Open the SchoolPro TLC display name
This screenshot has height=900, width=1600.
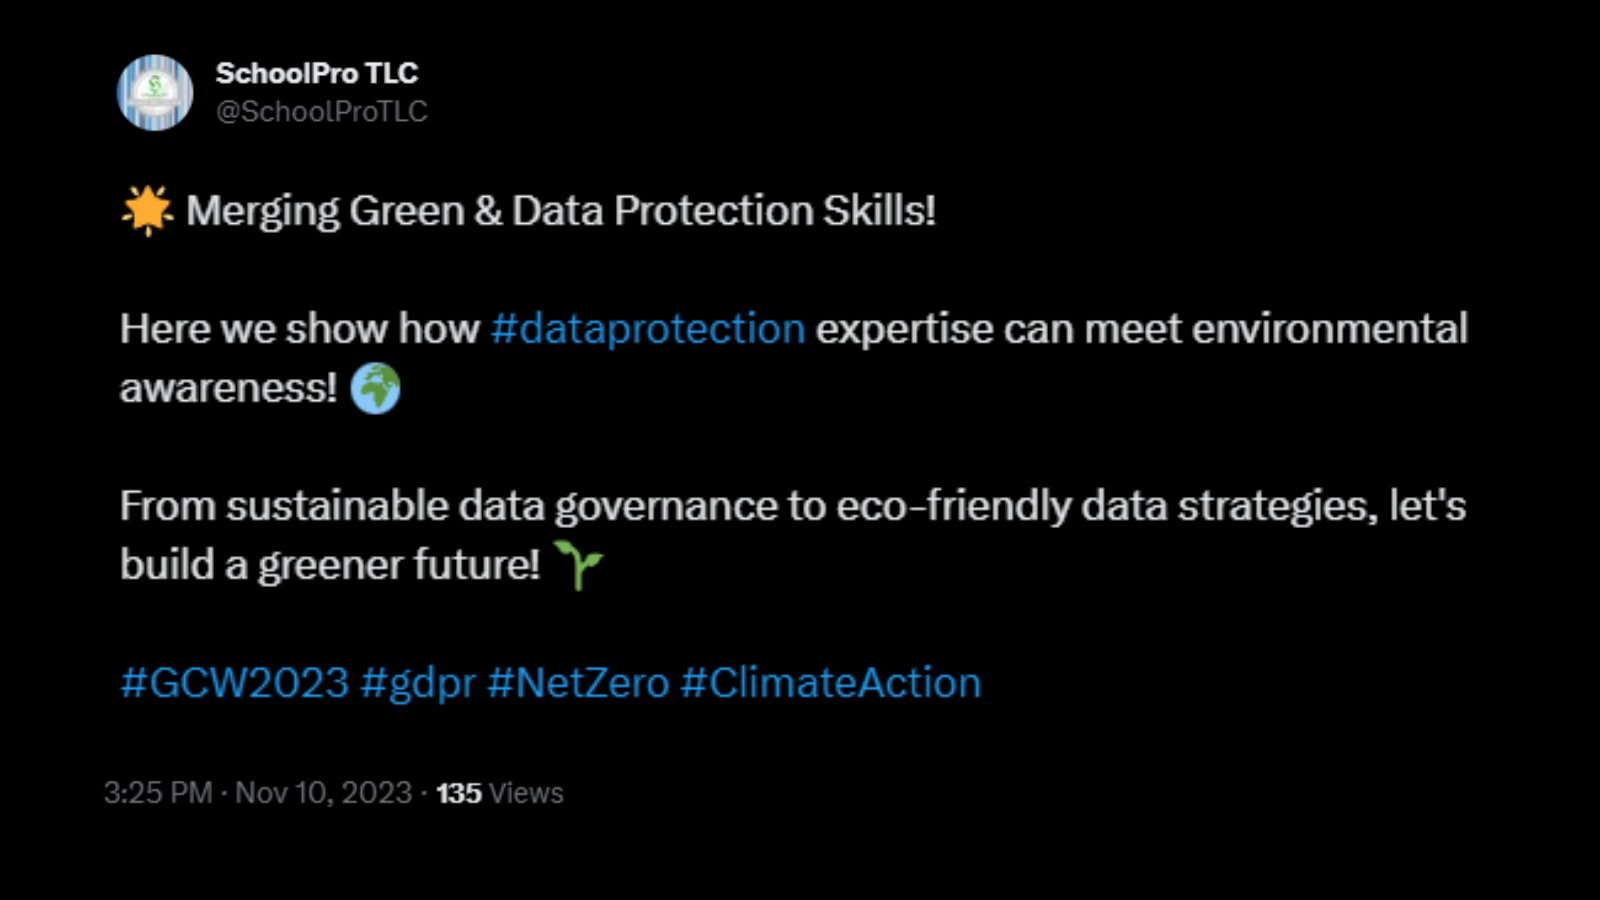click(317, 73)
